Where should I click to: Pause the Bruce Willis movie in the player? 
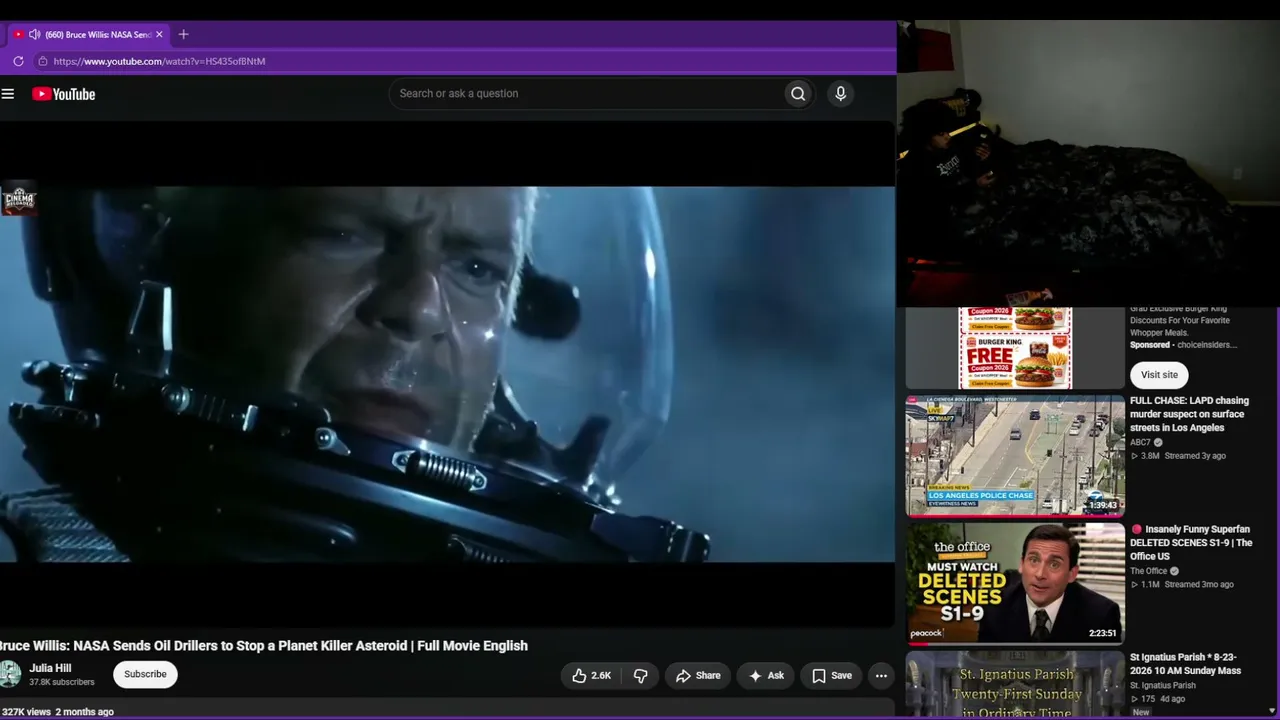[x=447, y=374]
